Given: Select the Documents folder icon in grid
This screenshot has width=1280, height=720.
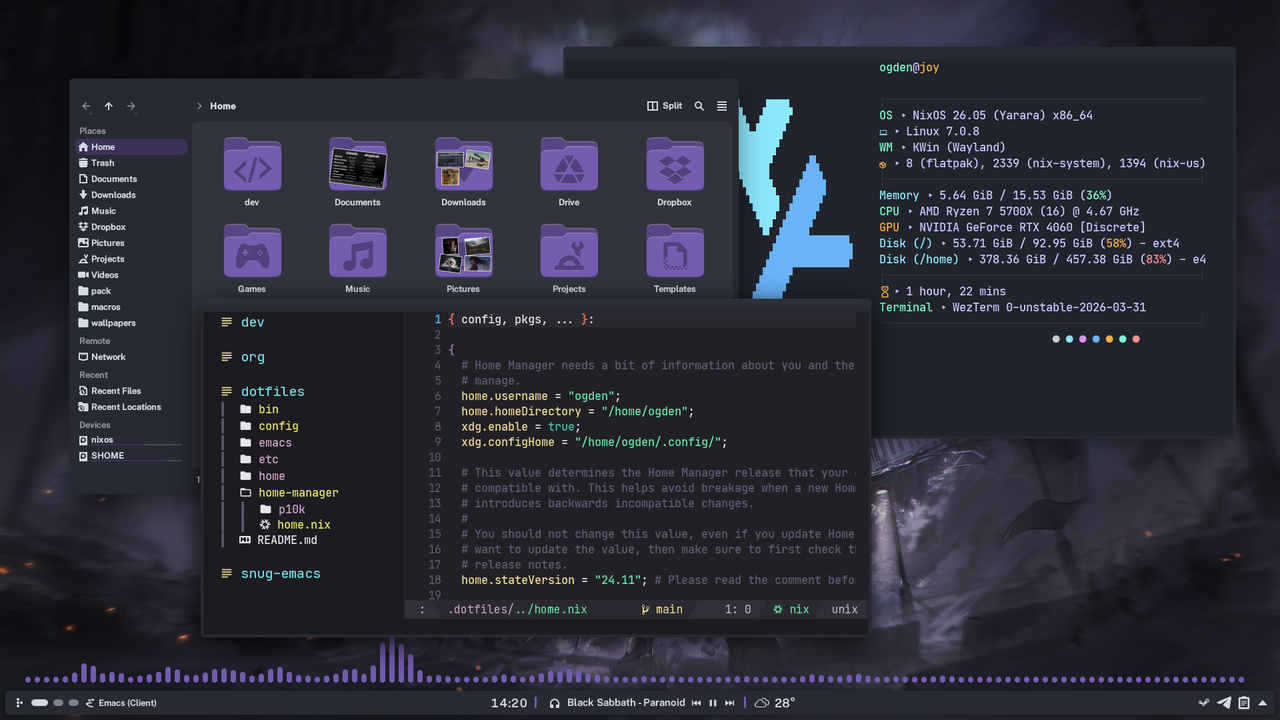Looking at the screenshot, I should (x=358, y=165).
